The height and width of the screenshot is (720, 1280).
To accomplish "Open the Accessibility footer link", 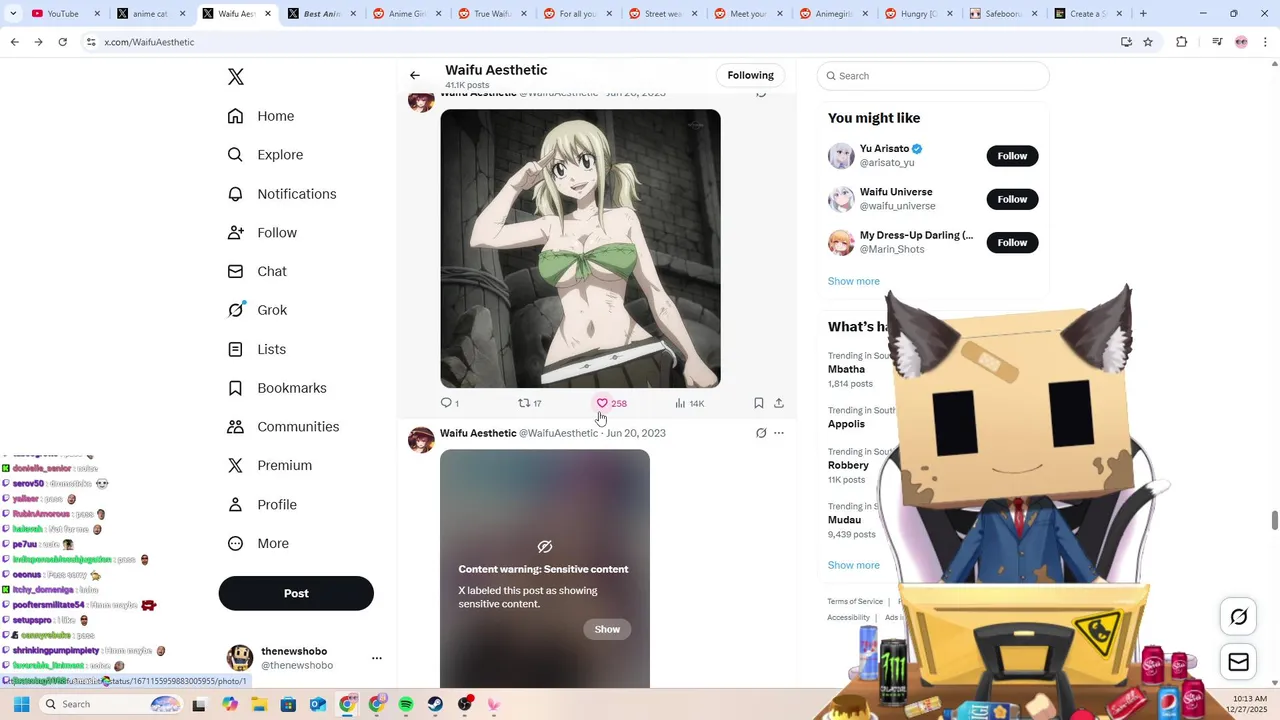I will (848, 617).
